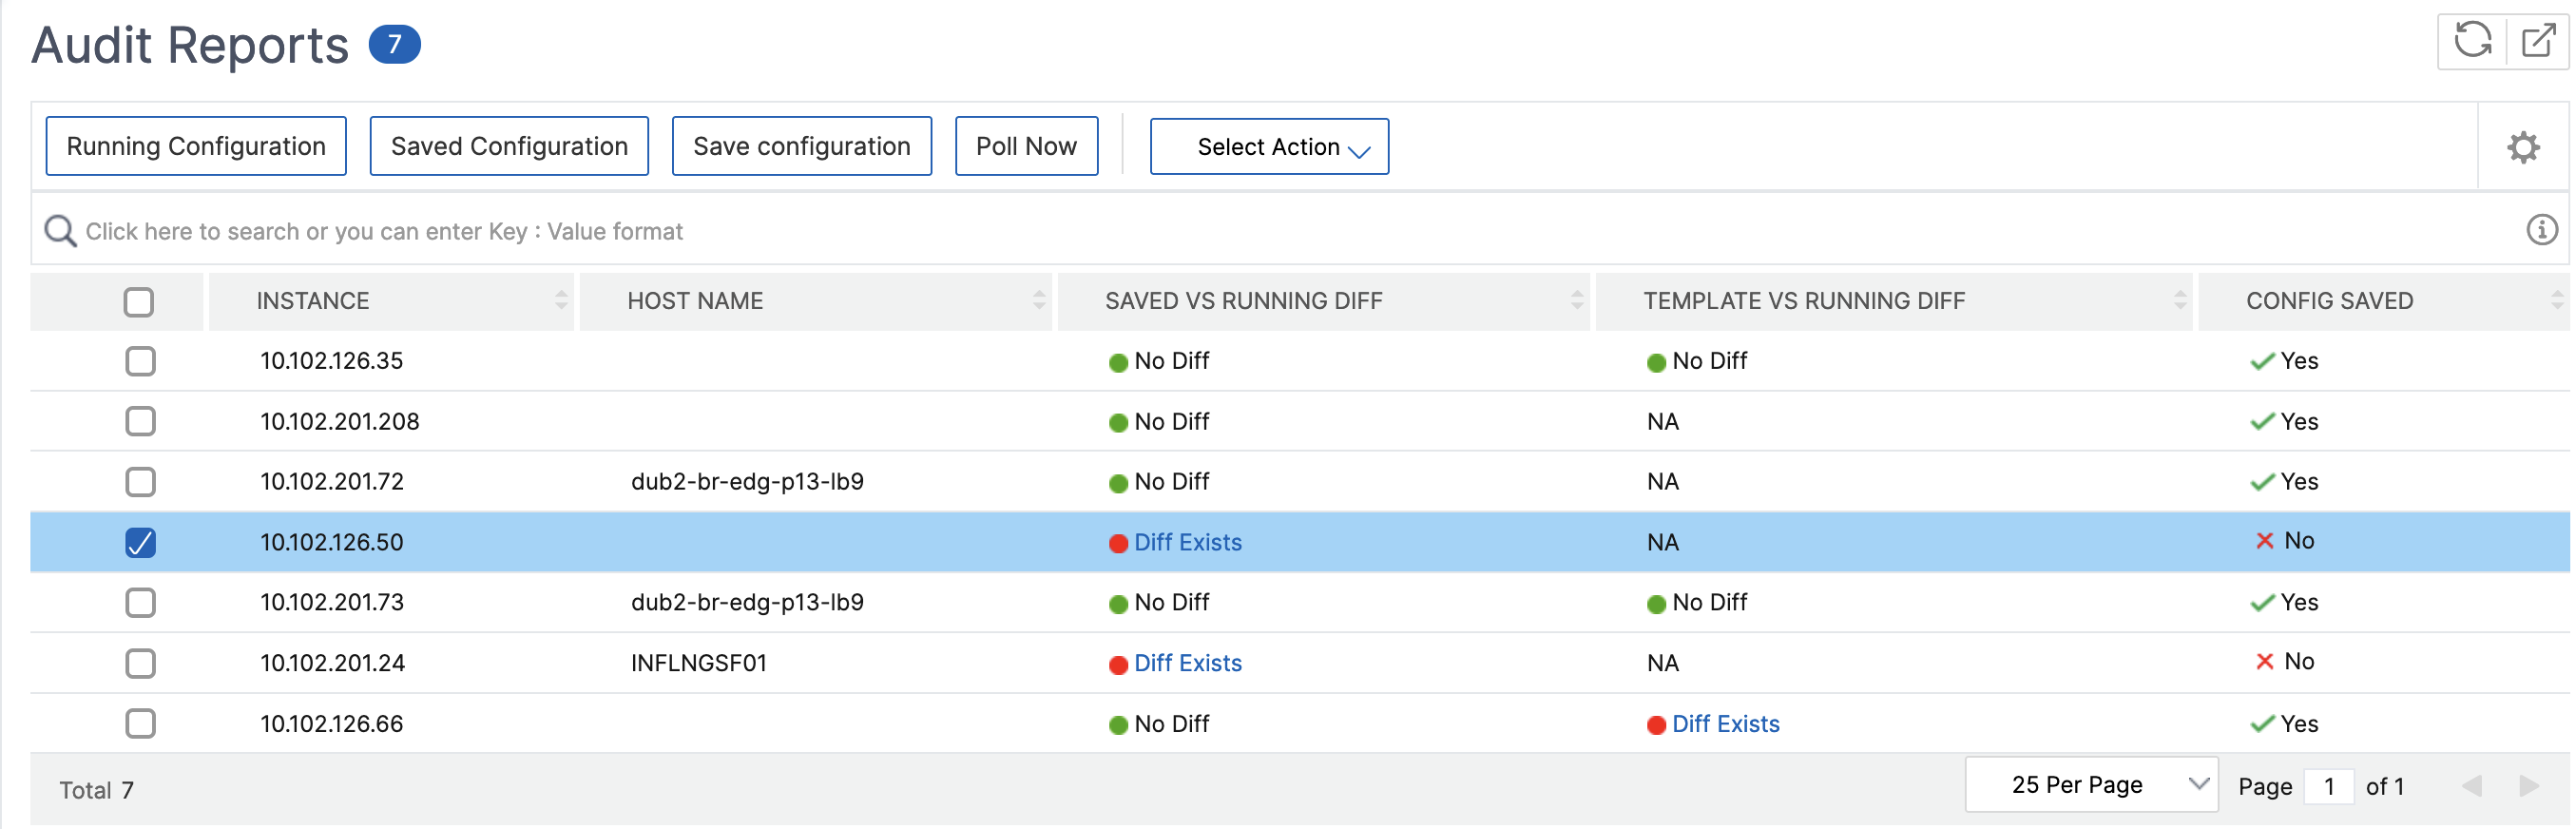This screenshot has width=2576, height=829.
Task: Click the page number input box
Action: (x=2328, y=786)
